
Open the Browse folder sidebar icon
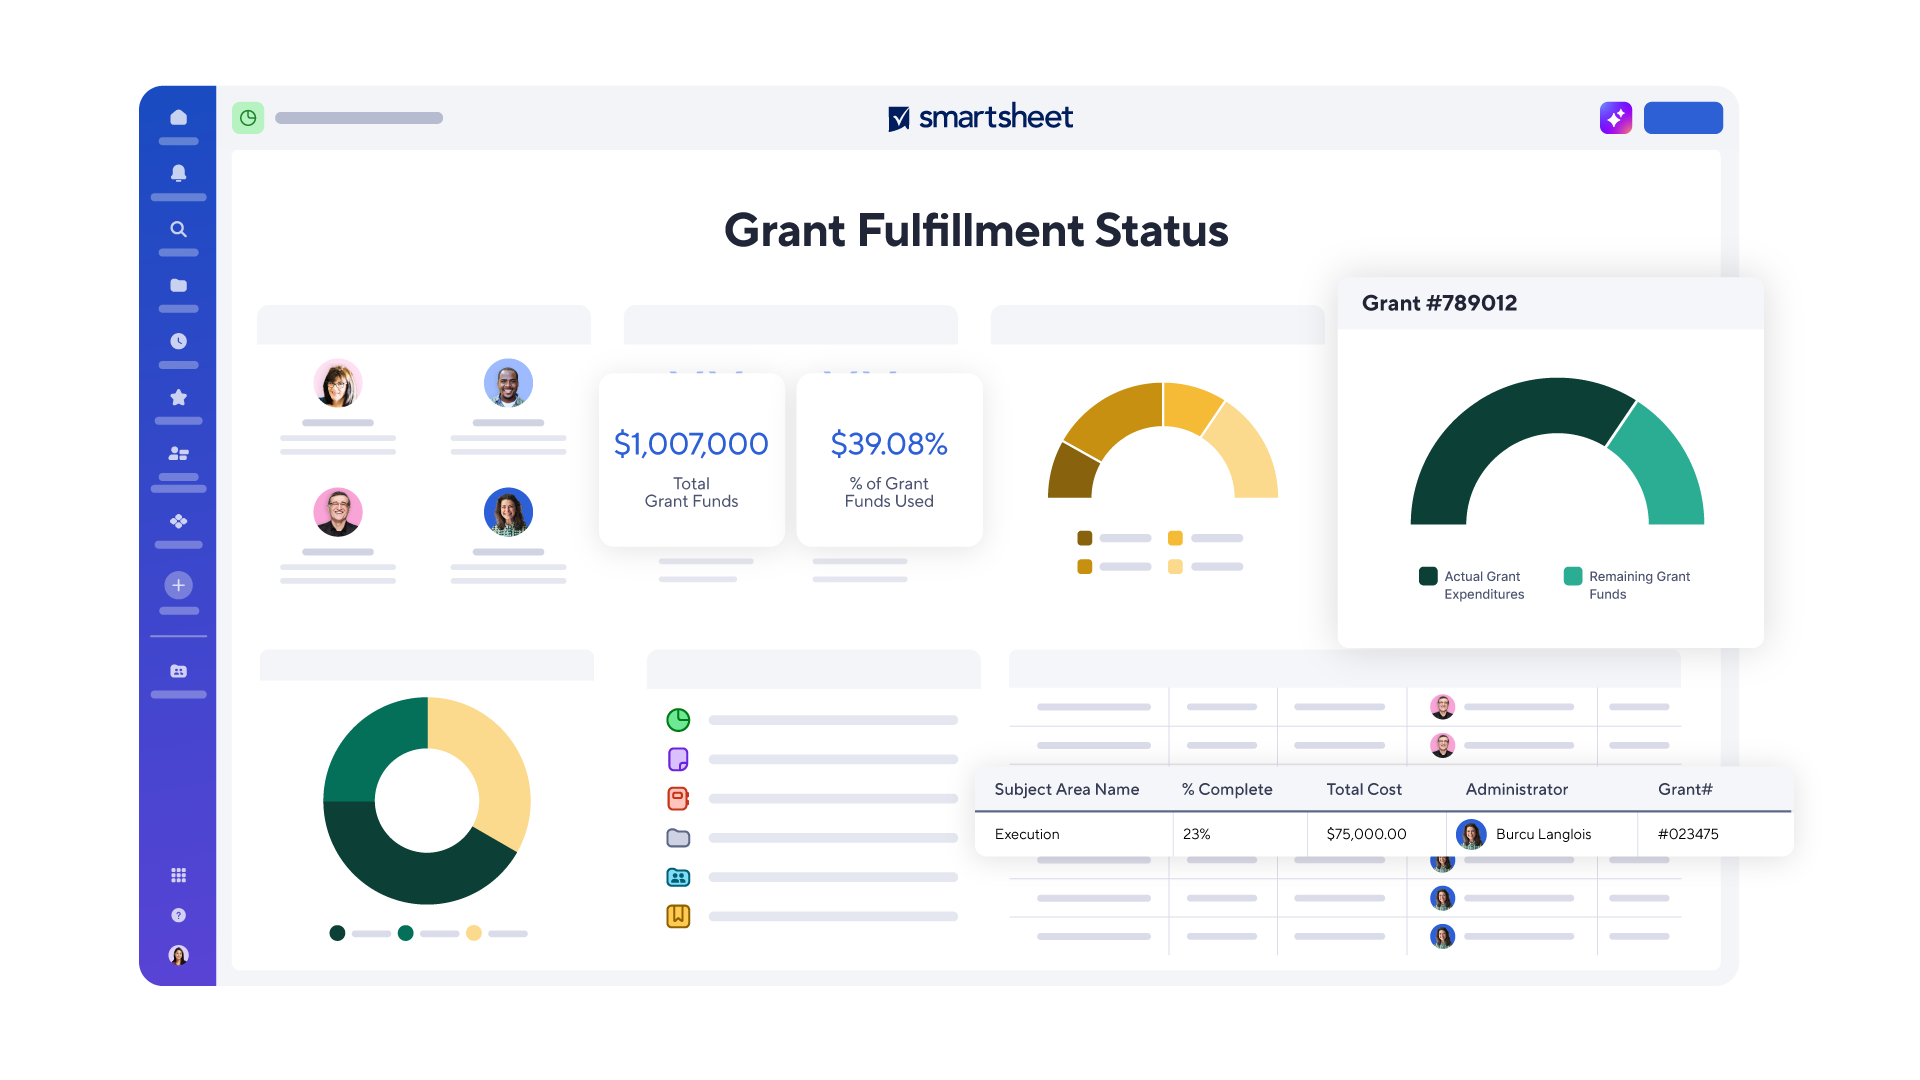pyautogui.click(x=178, y=285)
